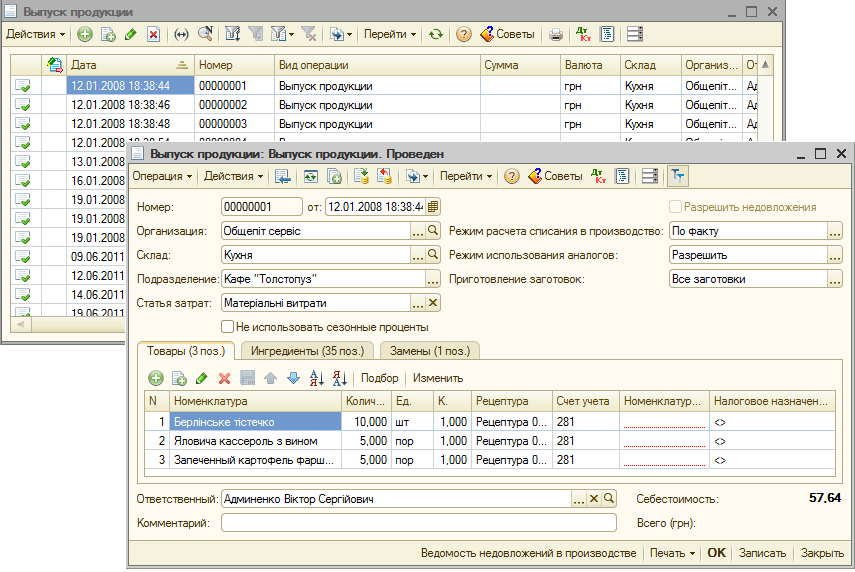Click move row down arrow icon

pyautogui.click(x=293, y=378)
